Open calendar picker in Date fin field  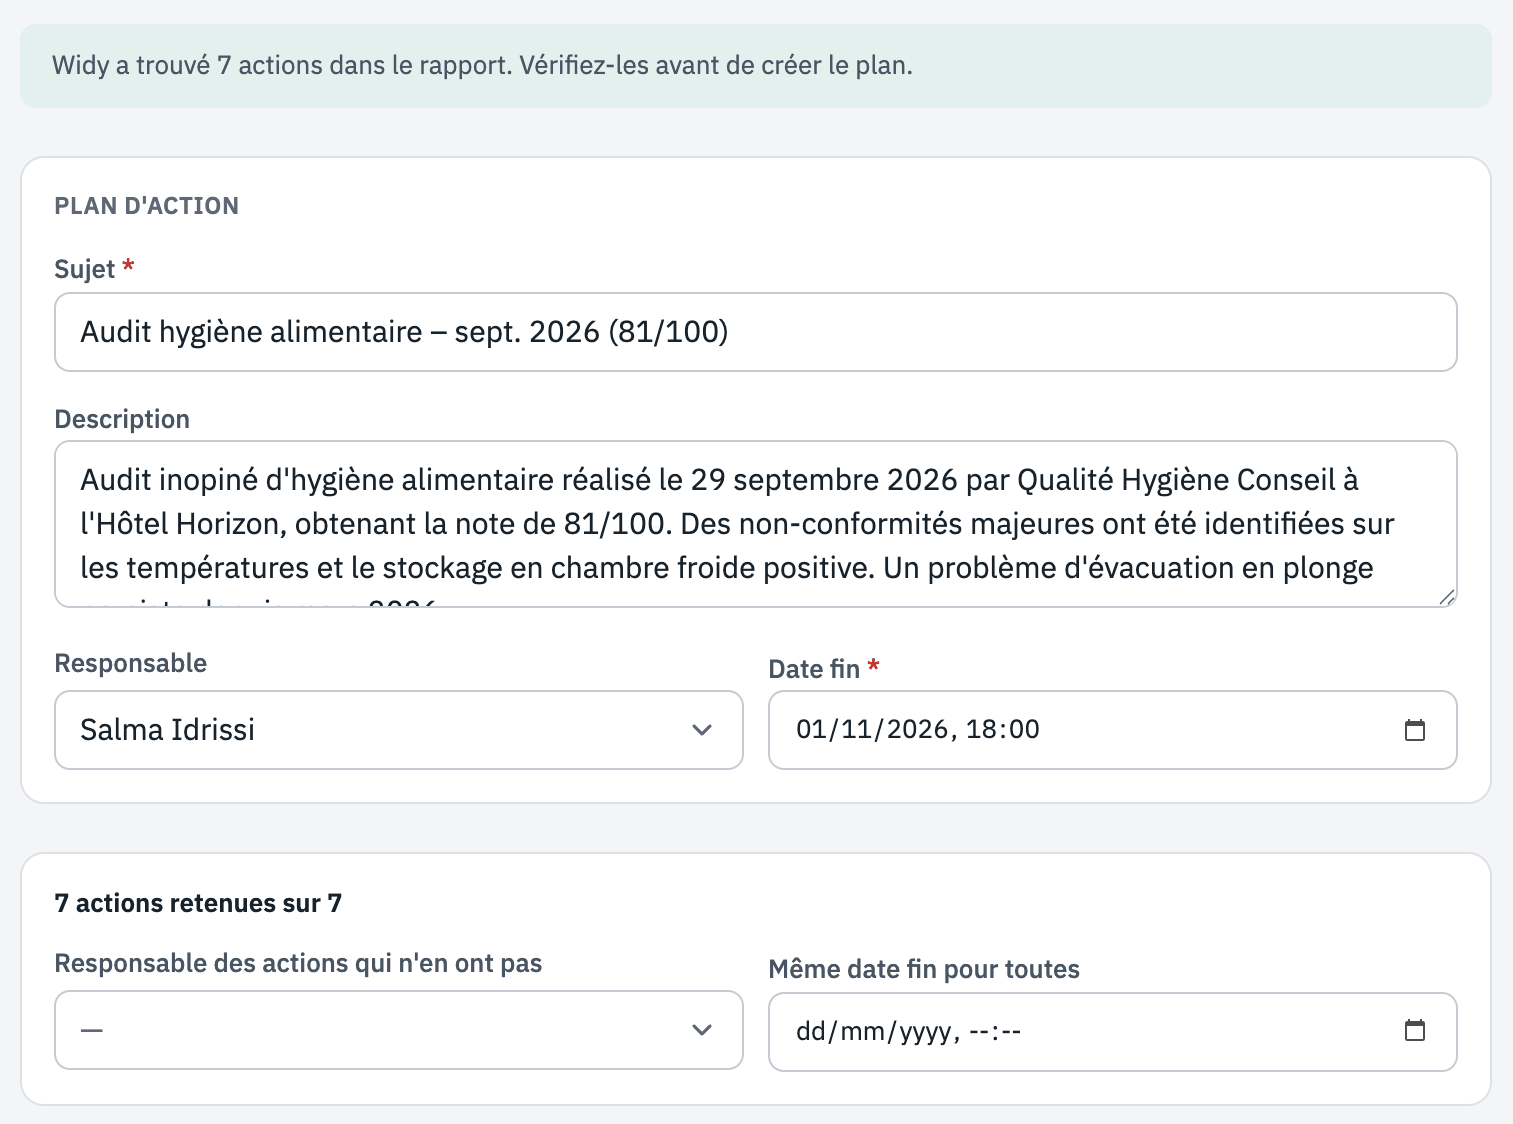pos(1414,730)
